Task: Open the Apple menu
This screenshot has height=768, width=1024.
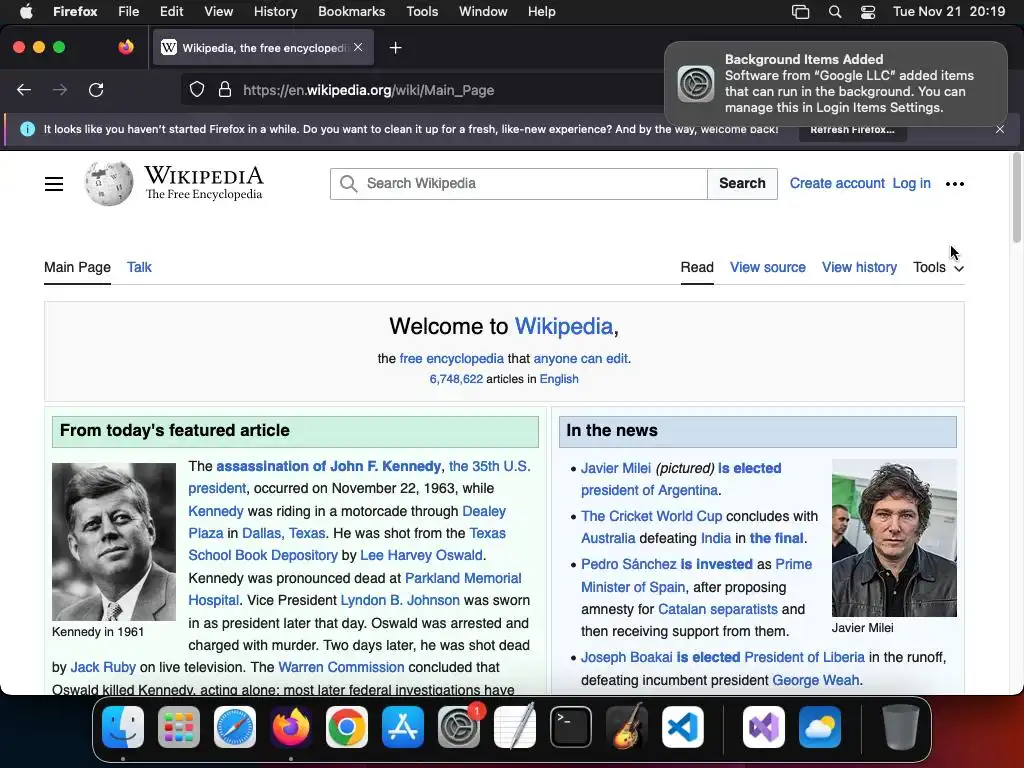Action: click(x=26, y=11)
